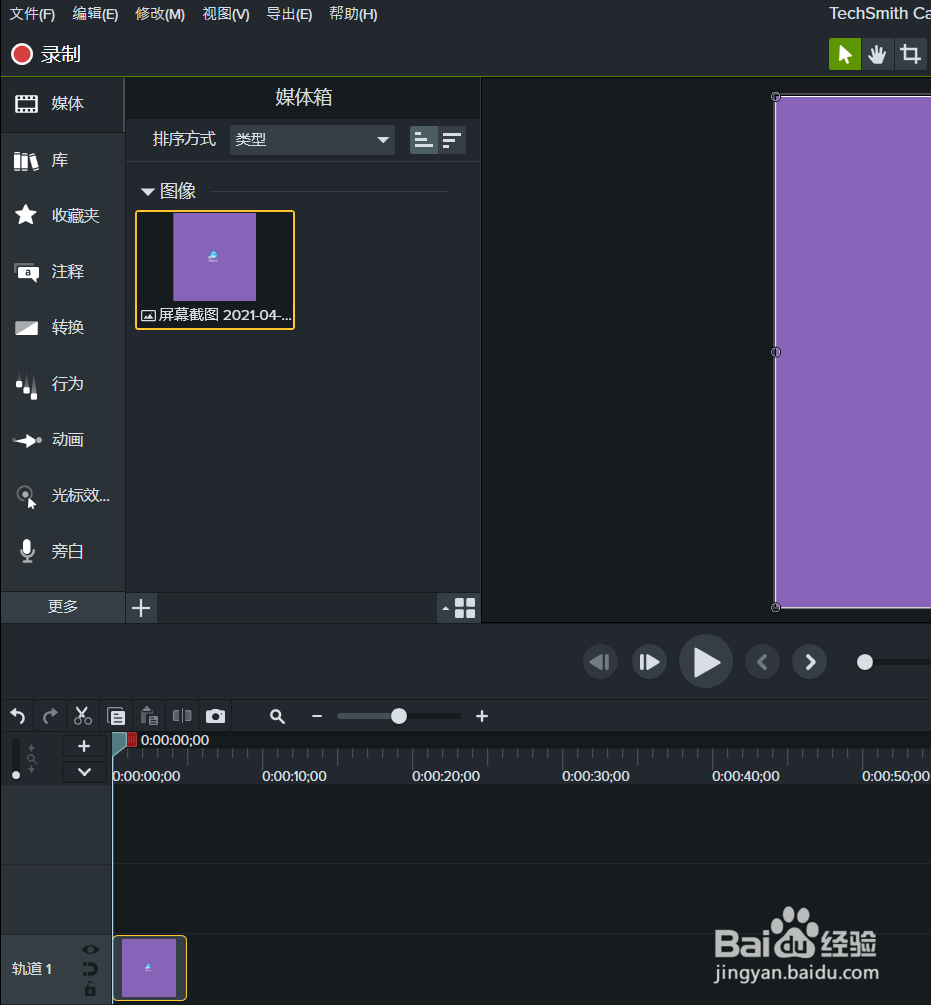Open the View menu
The image size is (931, 1005).
226,14
